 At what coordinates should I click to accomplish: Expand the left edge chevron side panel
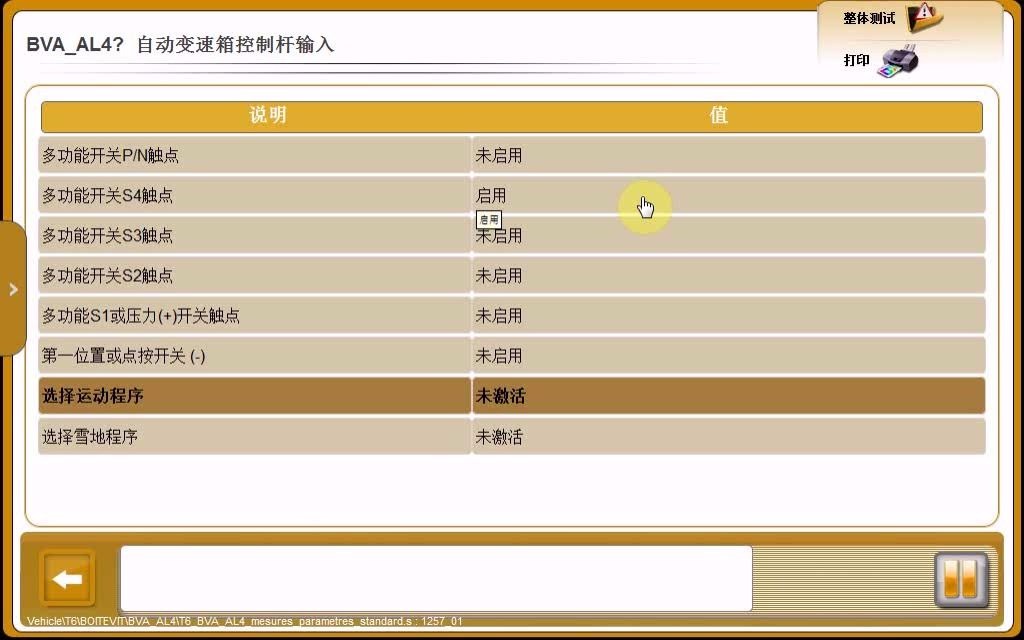click(13, 289)
